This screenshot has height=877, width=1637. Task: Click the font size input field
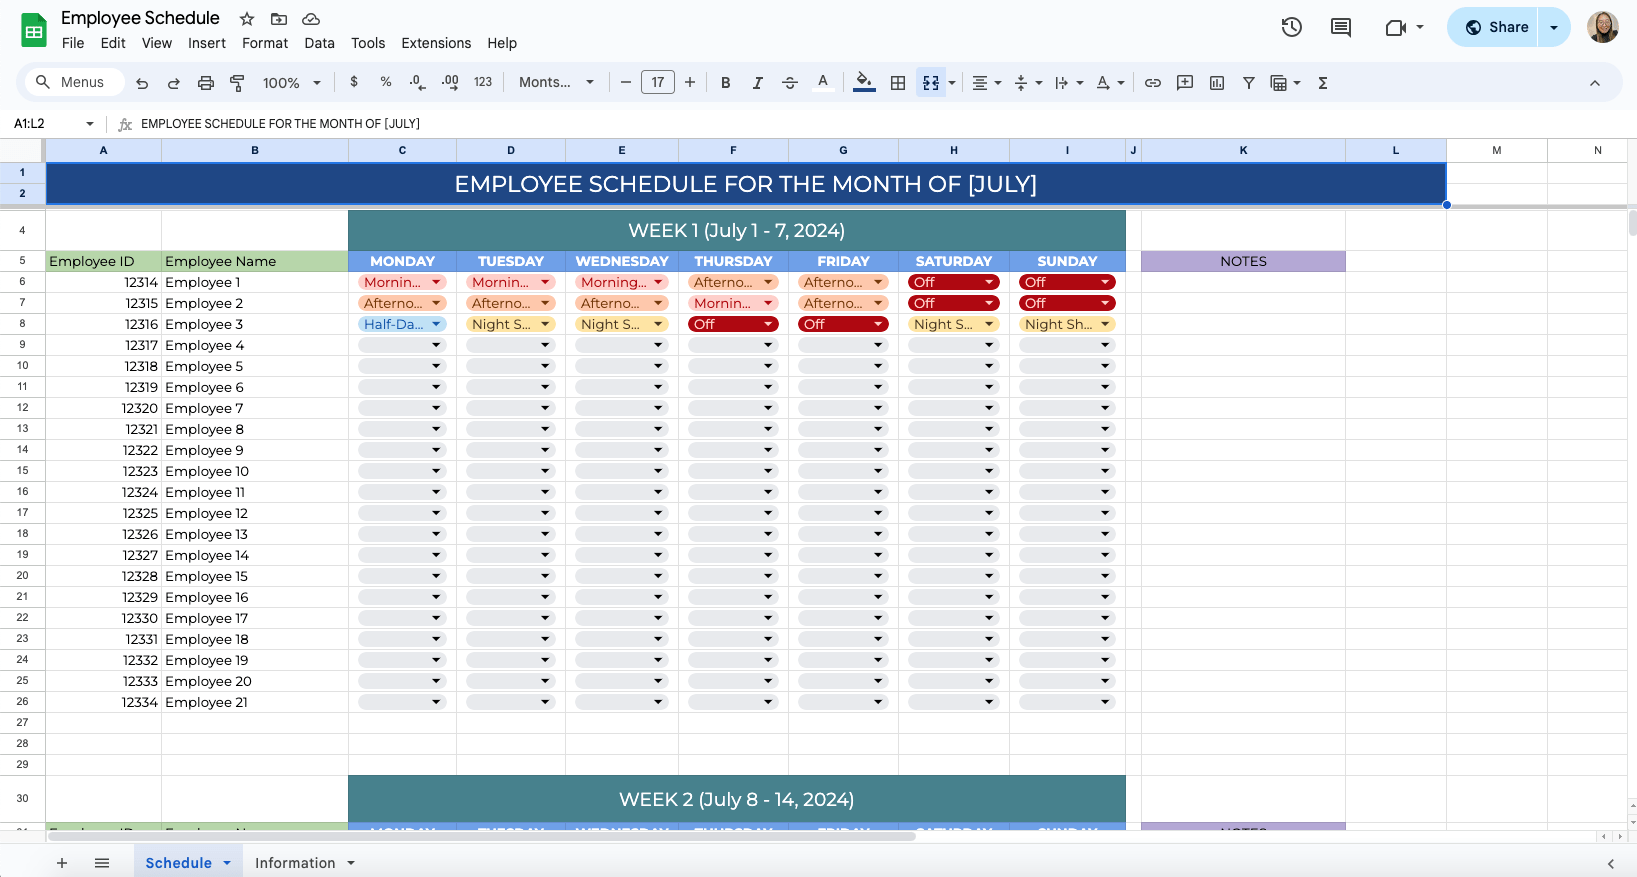(658, 83)
